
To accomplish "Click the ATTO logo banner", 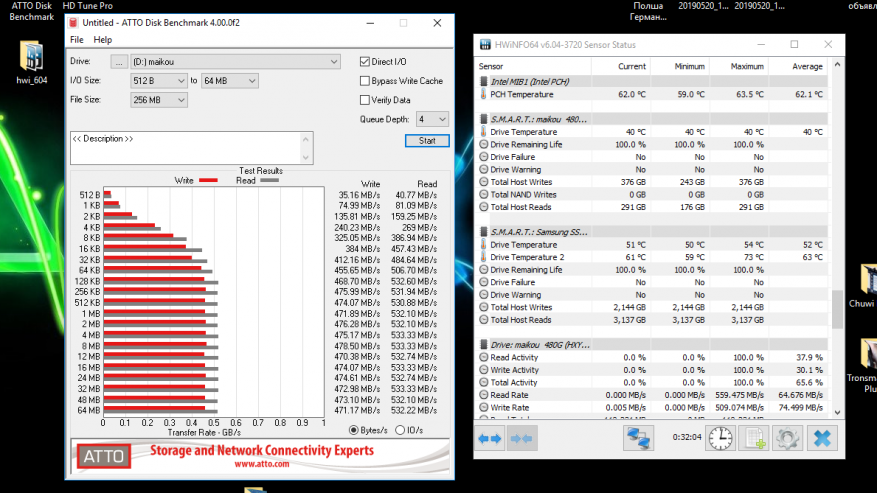I will pyautogui.click(x=103, y=457).
